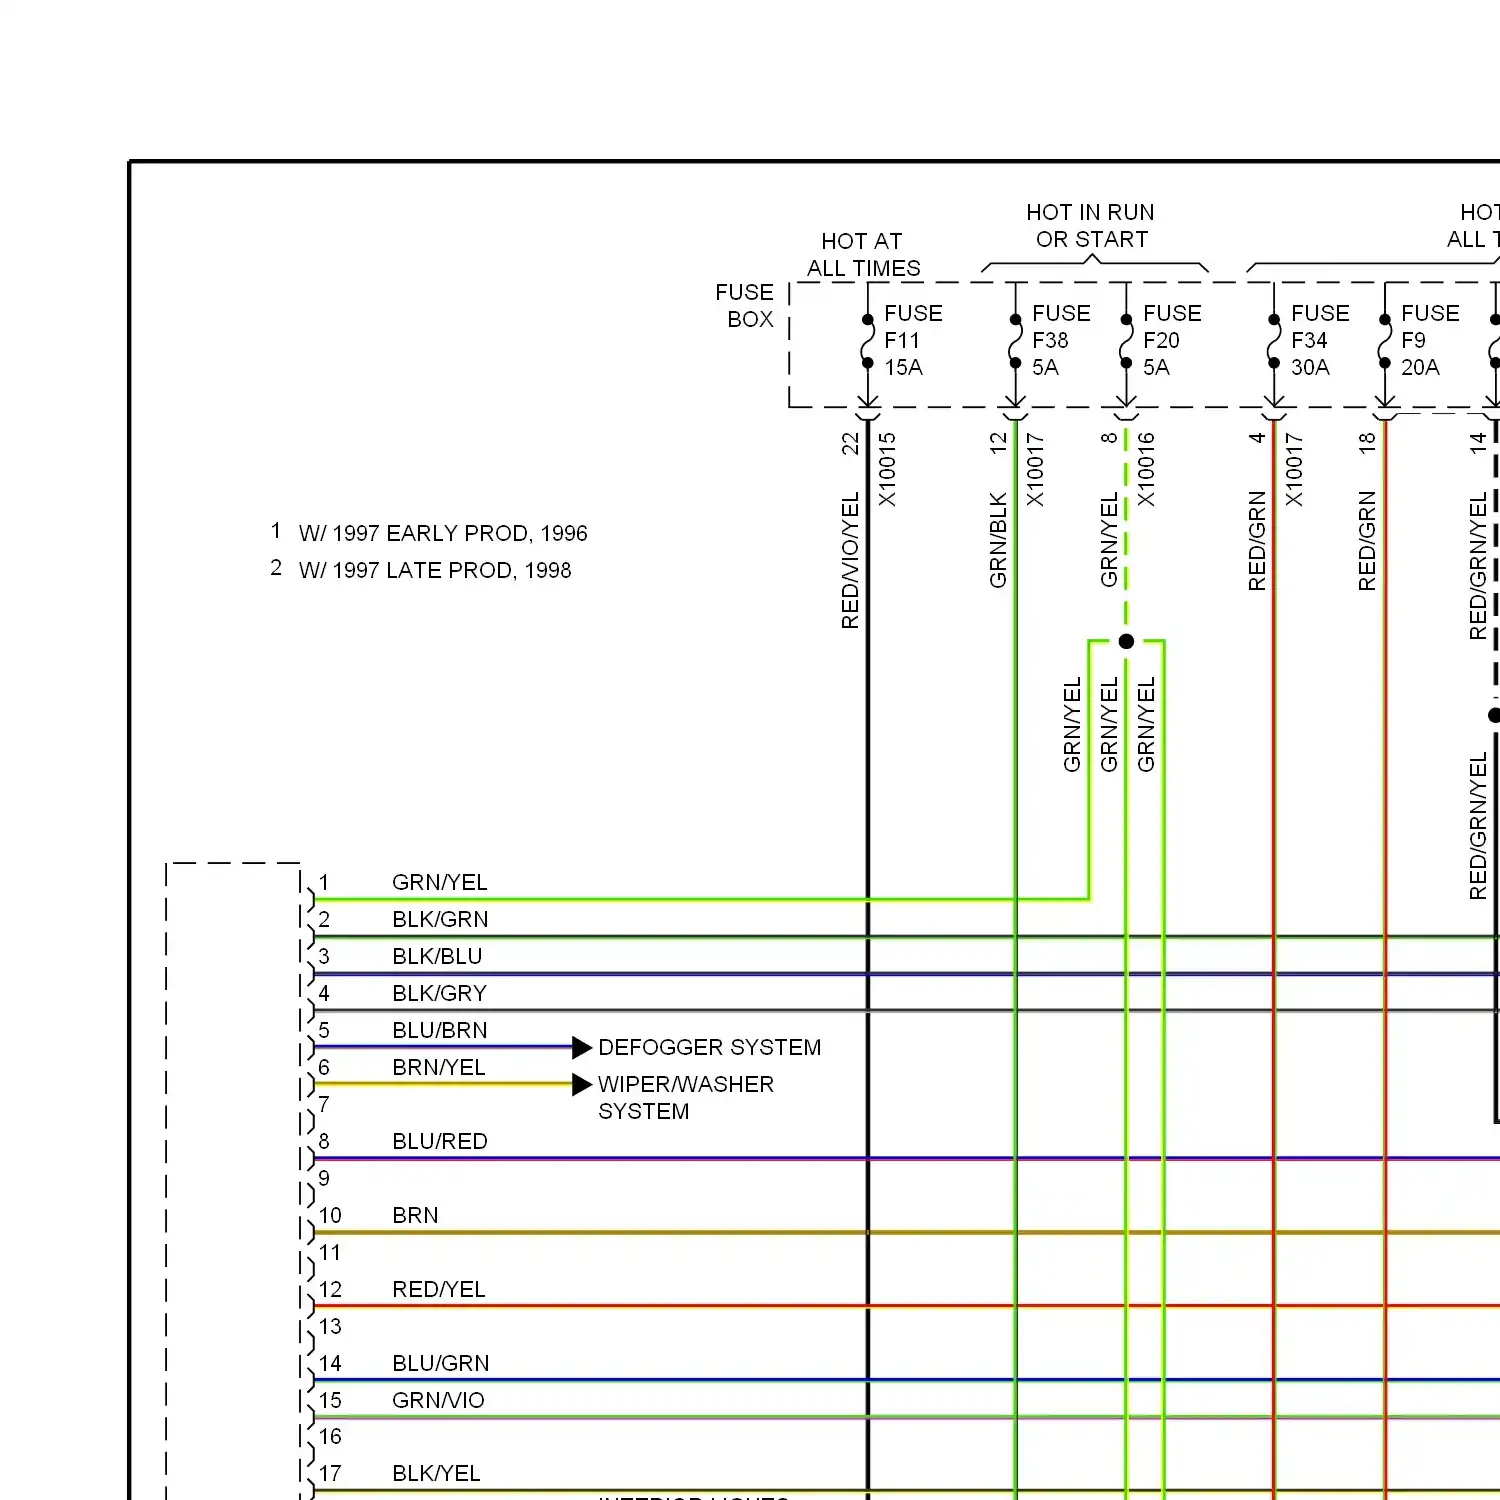
Task: Click the GRN/YEL splice junction dot
Action: click(x=1126, y=642)
